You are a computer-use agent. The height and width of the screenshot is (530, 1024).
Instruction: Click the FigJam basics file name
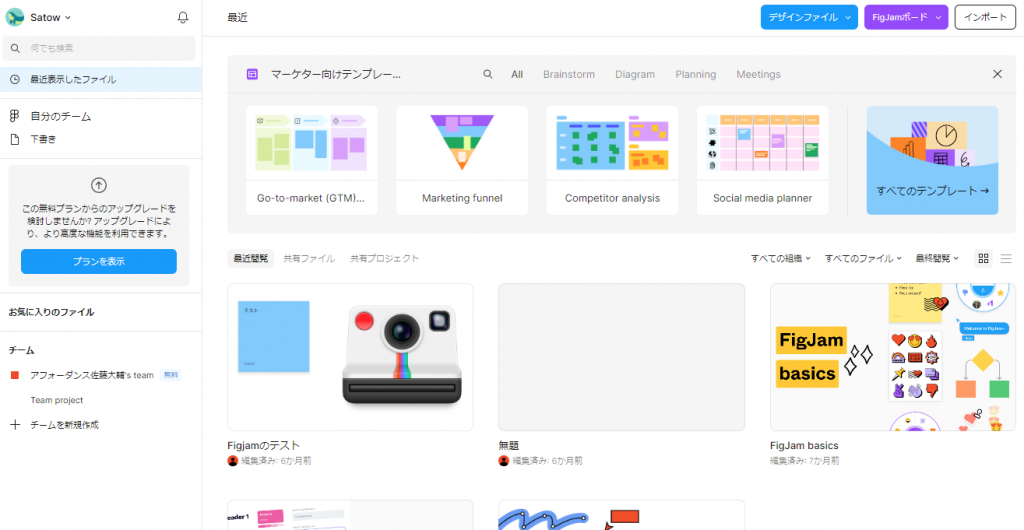804,446
